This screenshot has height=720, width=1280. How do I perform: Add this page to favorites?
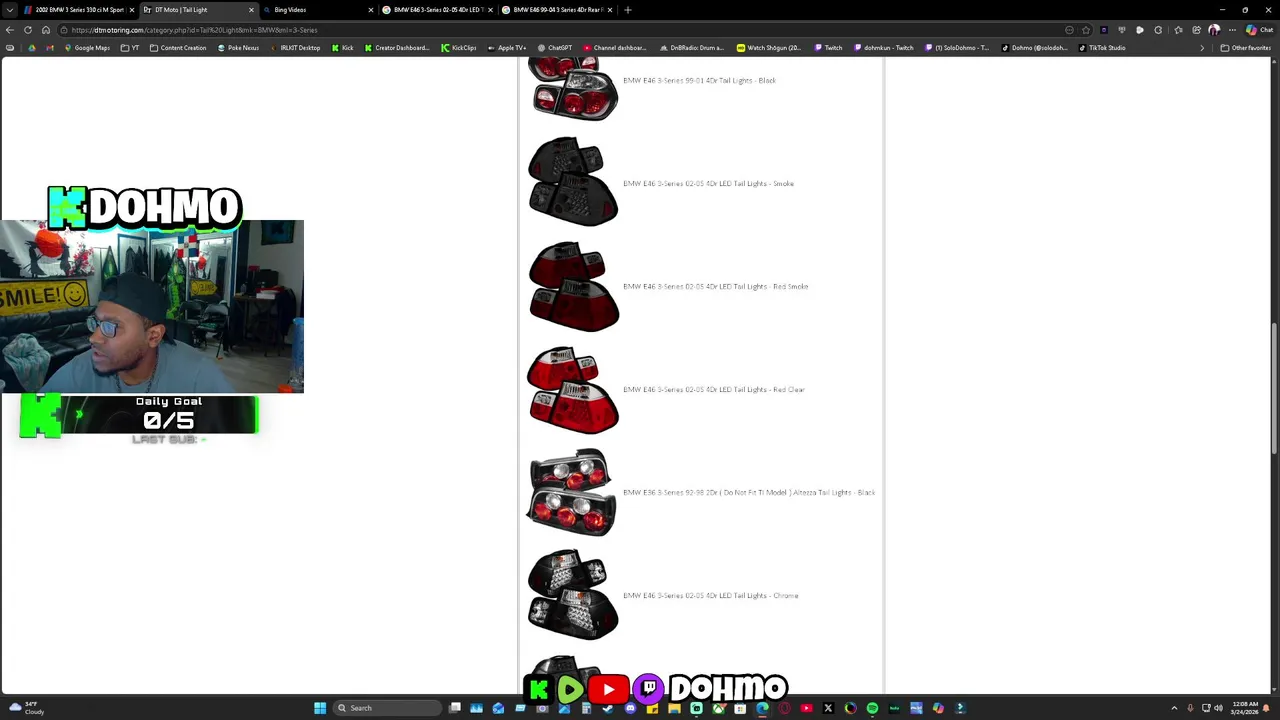(x=1086, y=30)
